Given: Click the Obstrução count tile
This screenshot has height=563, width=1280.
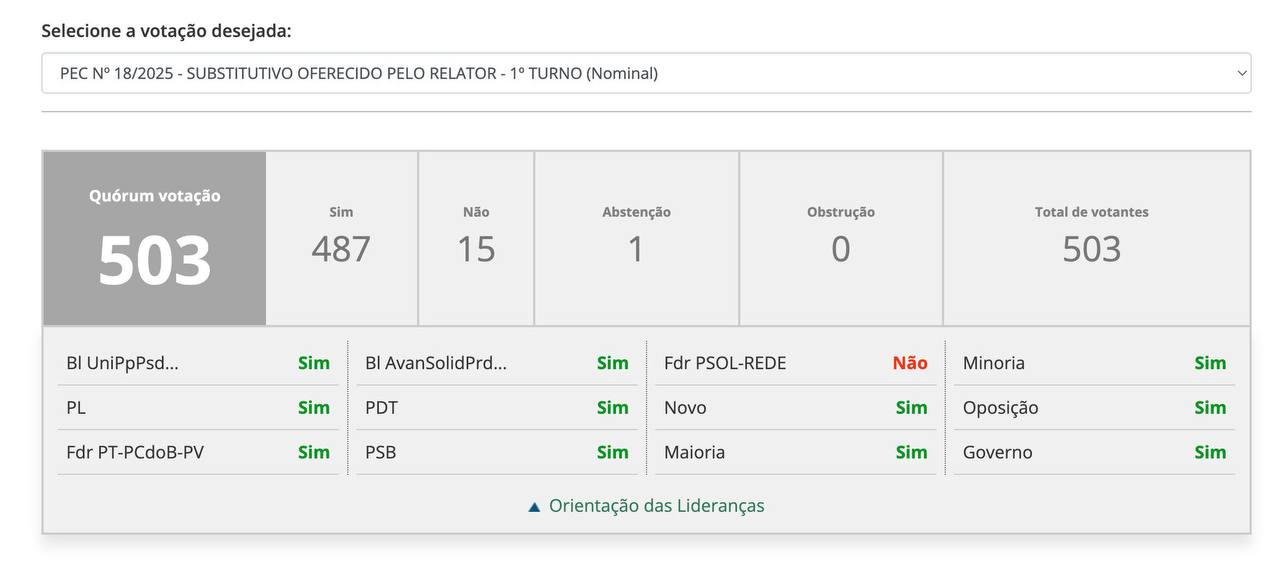Looking at the screenshot, I should (840, 239).
